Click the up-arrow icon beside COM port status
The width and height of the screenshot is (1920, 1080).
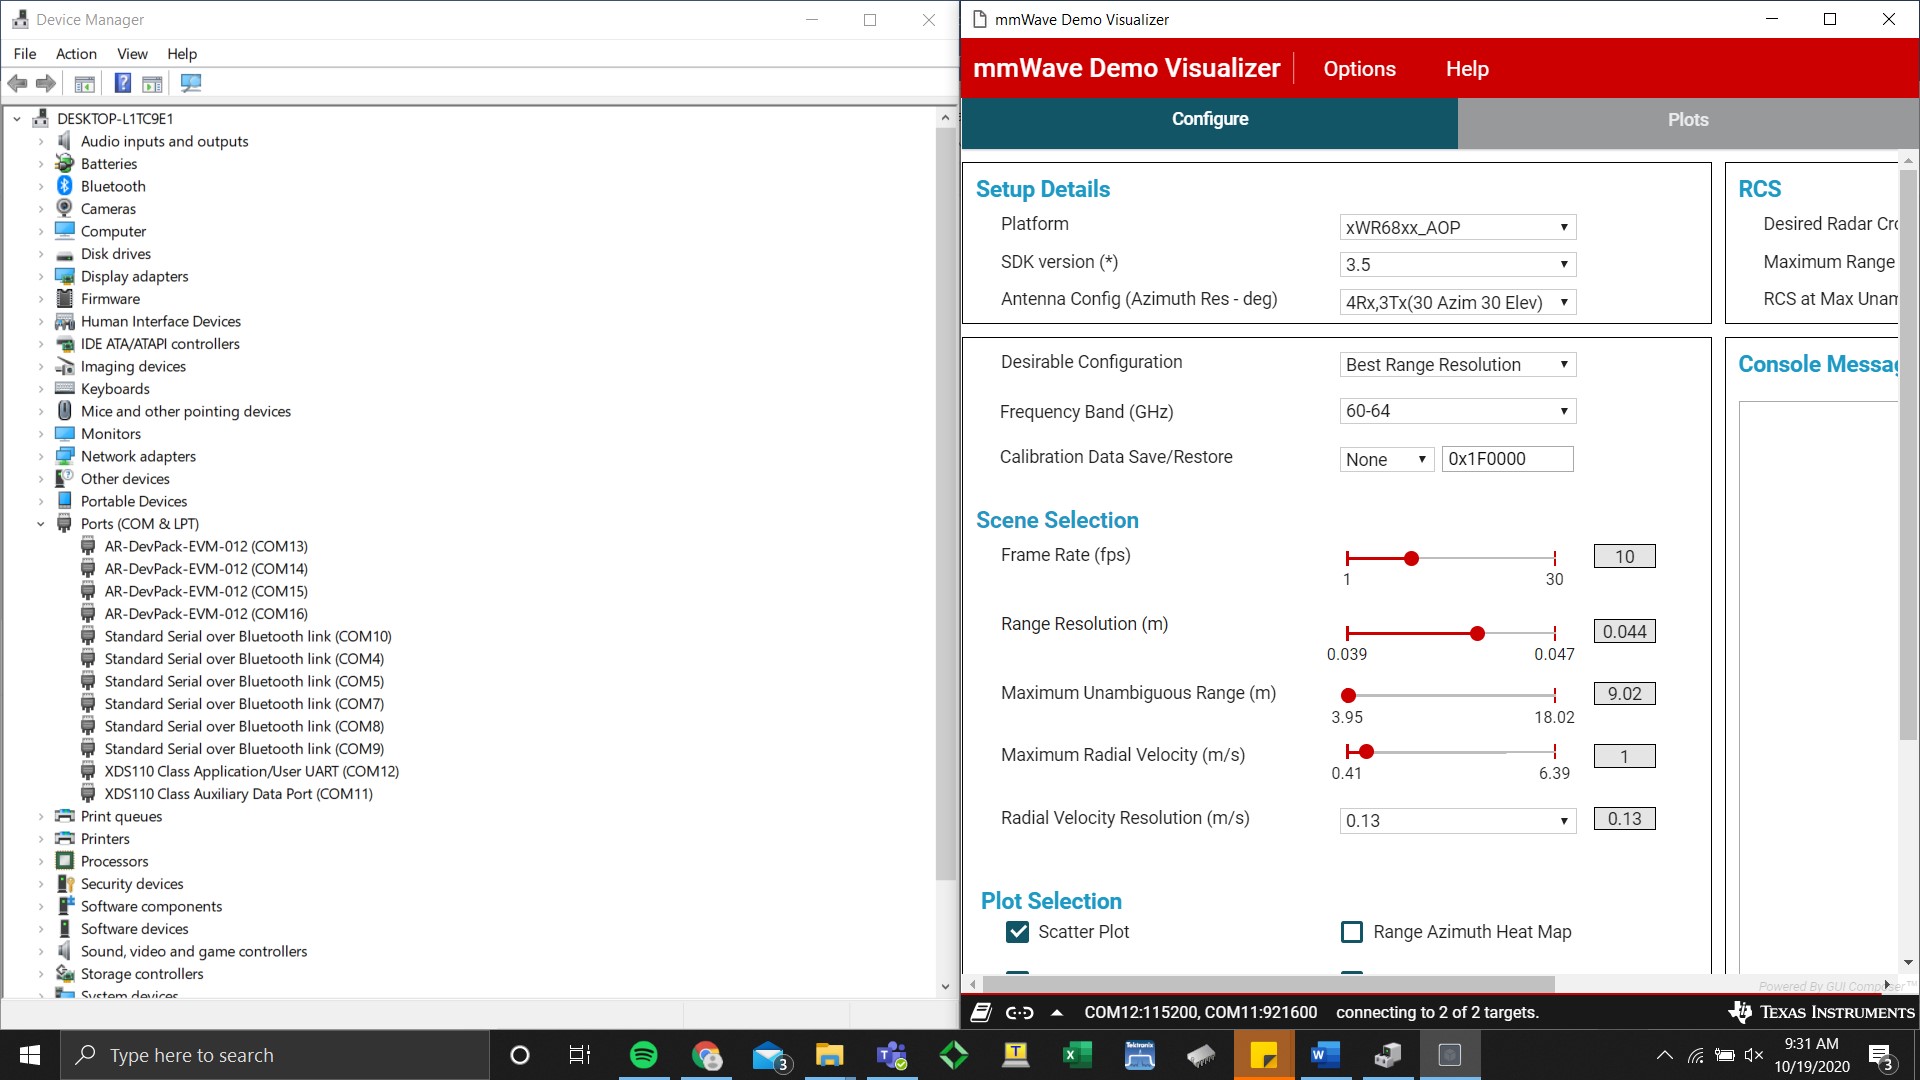(1057, 1012)
